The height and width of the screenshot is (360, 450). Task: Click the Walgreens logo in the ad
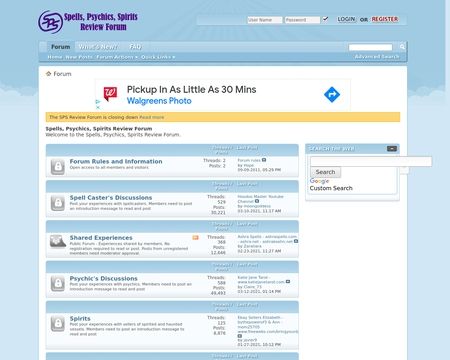pos(110,94)
